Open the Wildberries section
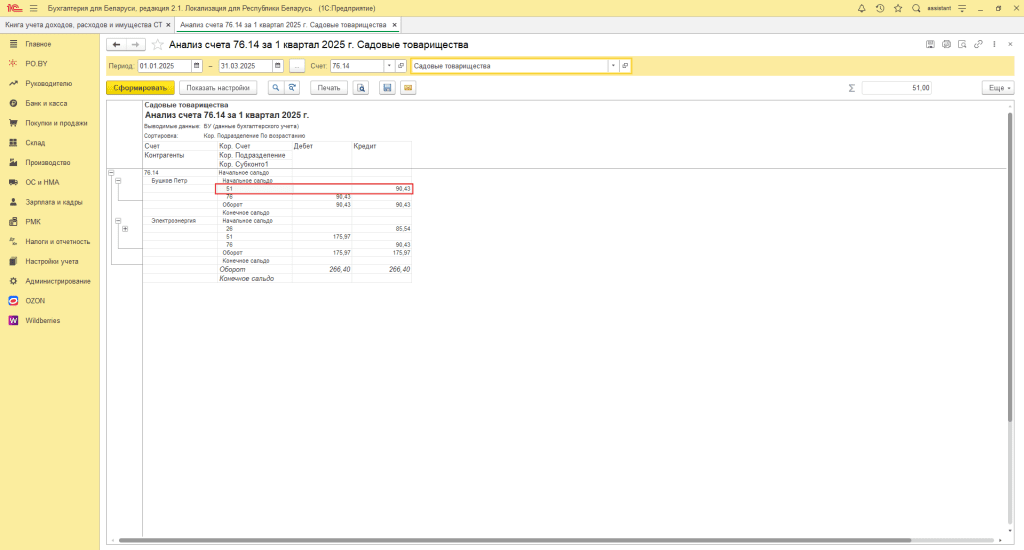 (43, 321)
